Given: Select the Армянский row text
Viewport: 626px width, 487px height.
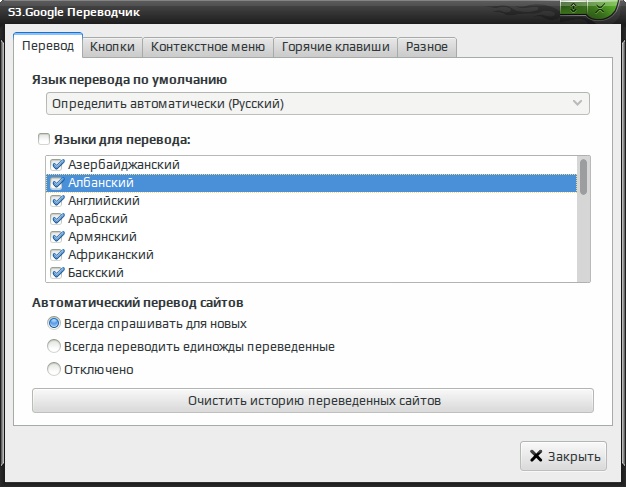Looking at the screenshot, I should 102,237.
